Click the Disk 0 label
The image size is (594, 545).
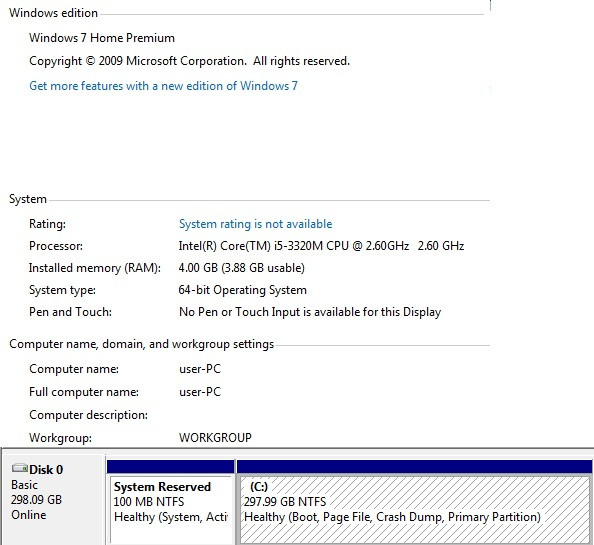pyautogui.click(x=46, y=470)
